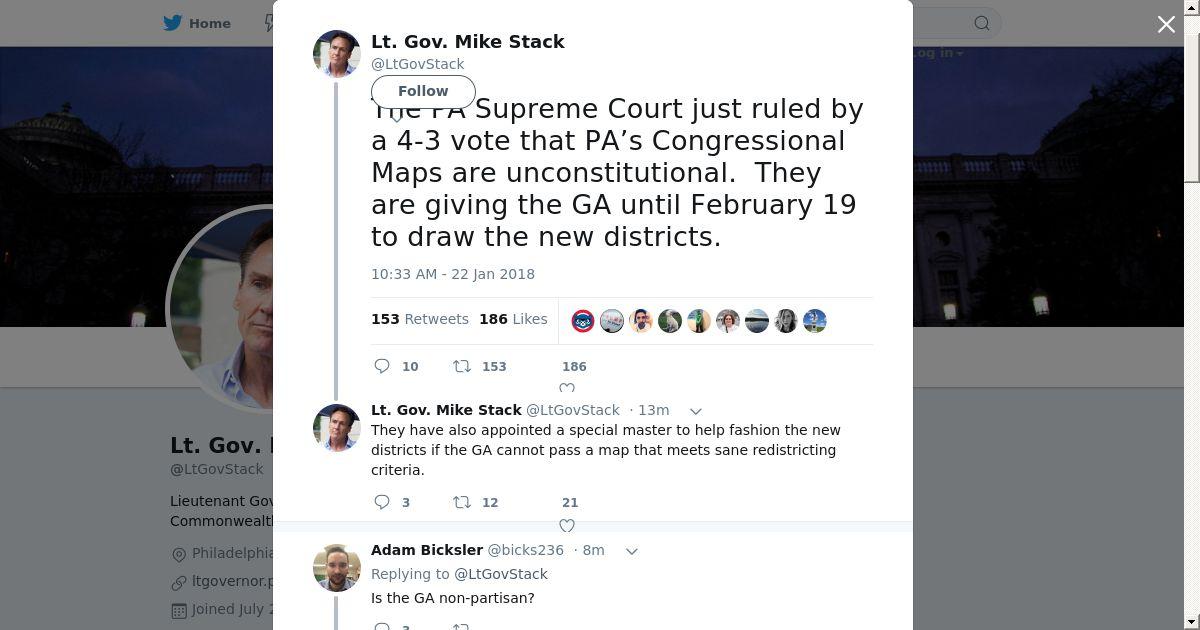Open dropdown chevron on Adam Bicksler's reply
The height and width of the screenshot is (630, 1200).
click(631, 551)
